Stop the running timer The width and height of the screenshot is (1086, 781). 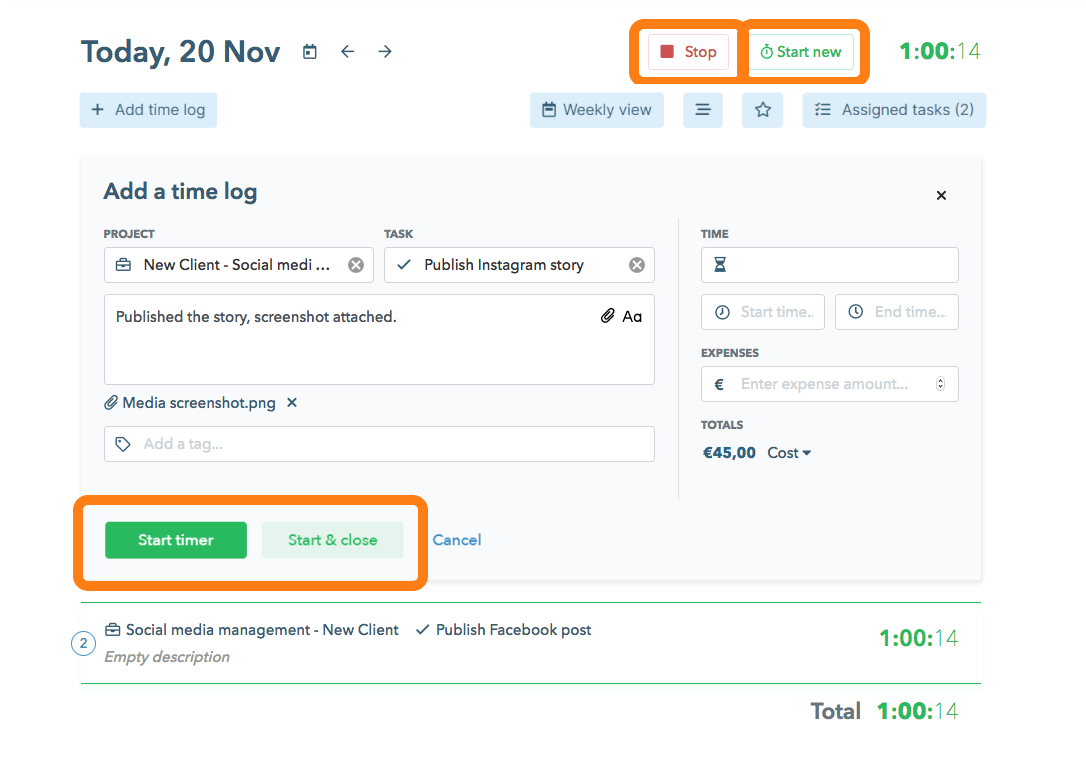(x=688, y=52)
